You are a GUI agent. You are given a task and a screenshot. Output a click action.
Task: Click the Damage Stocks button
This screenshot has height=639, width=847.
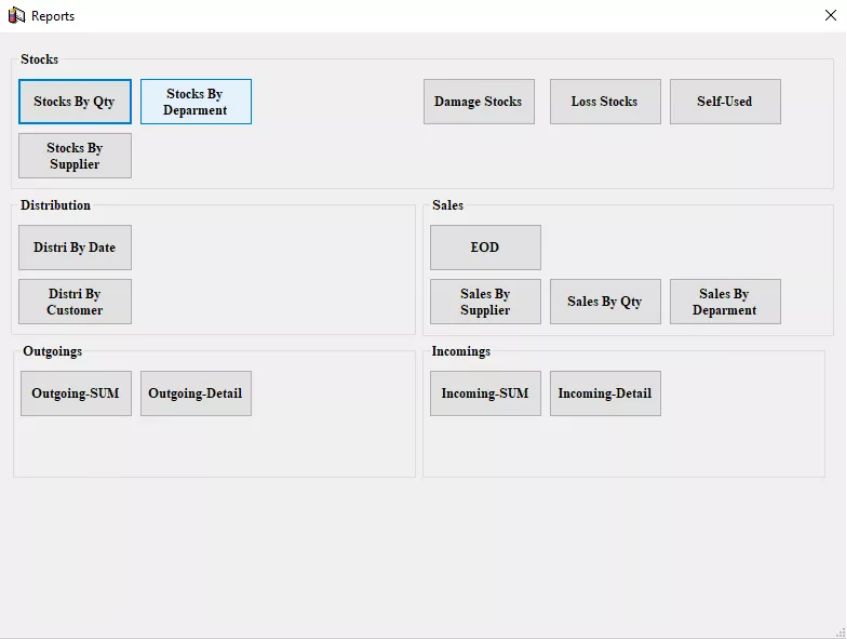[x=478, y=102]
